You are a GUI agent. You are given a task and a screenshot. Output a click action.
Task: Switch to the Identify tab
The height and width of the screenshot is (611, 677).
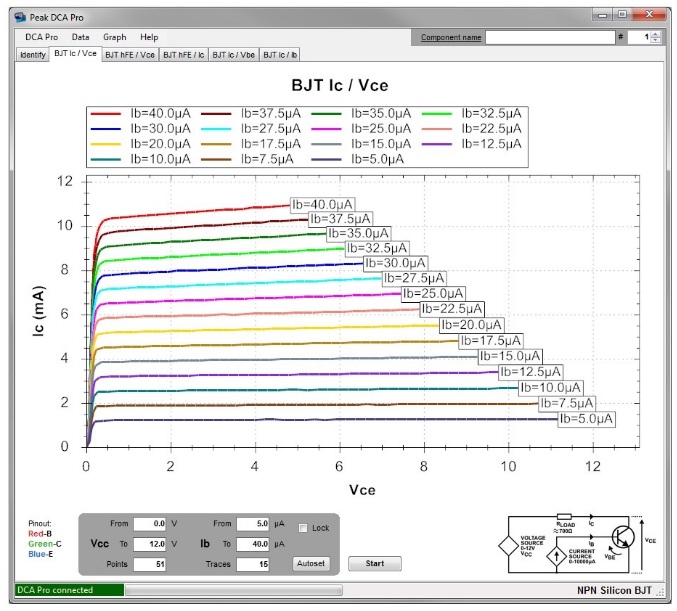click(x=32, y=54)
